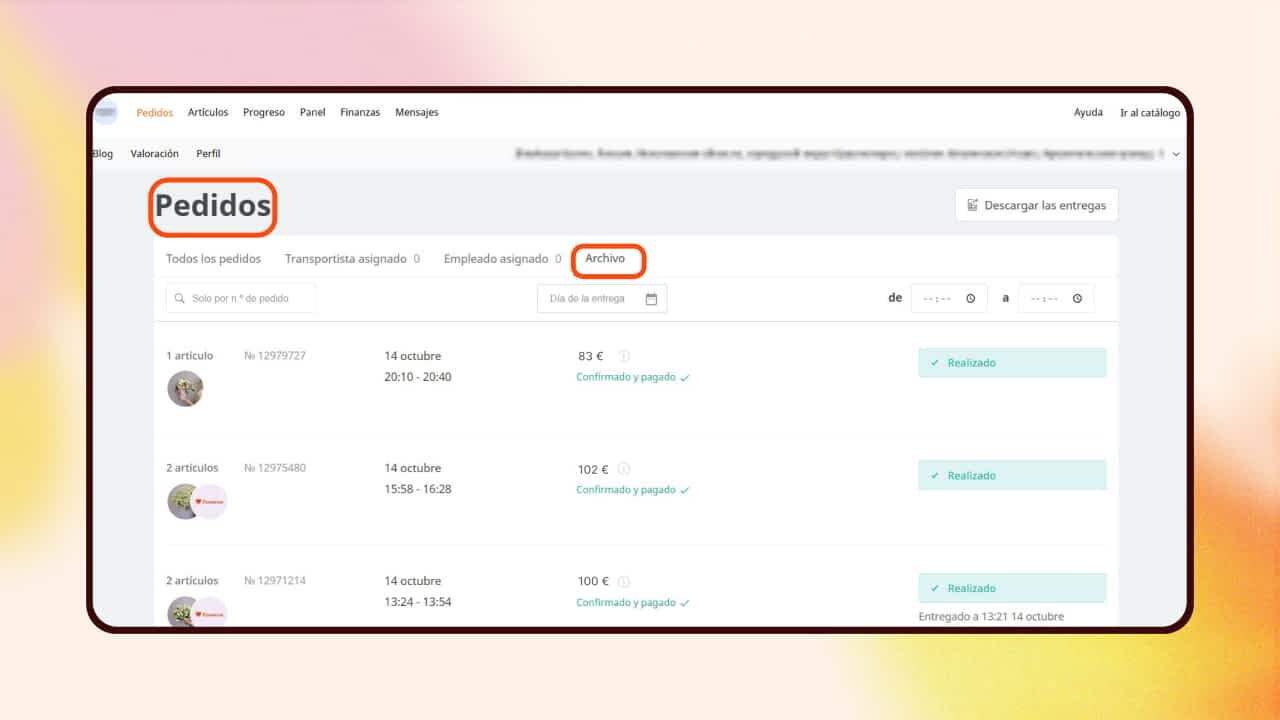Click clock icon in the 'de' time field
This screenshot has width=1280, height=720.
point(971,299)
